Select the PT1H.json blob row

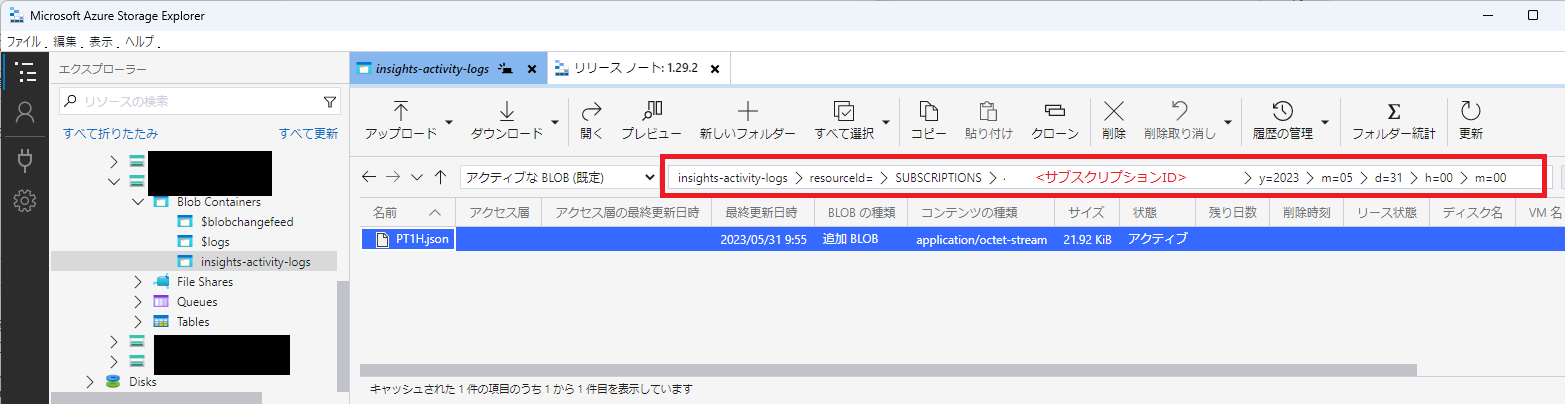pos(418,239)
